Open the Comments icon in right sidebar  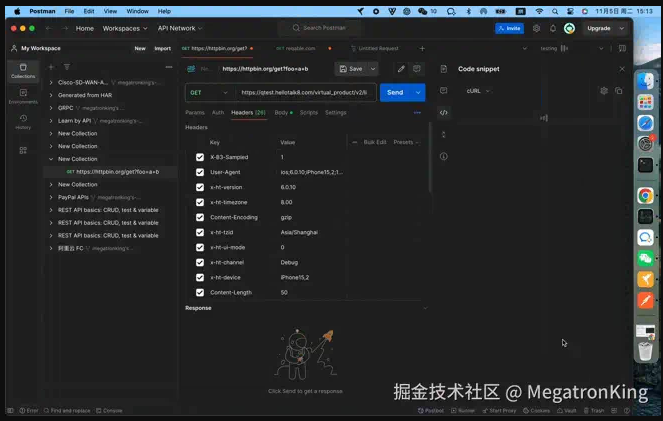coord(444,90)
